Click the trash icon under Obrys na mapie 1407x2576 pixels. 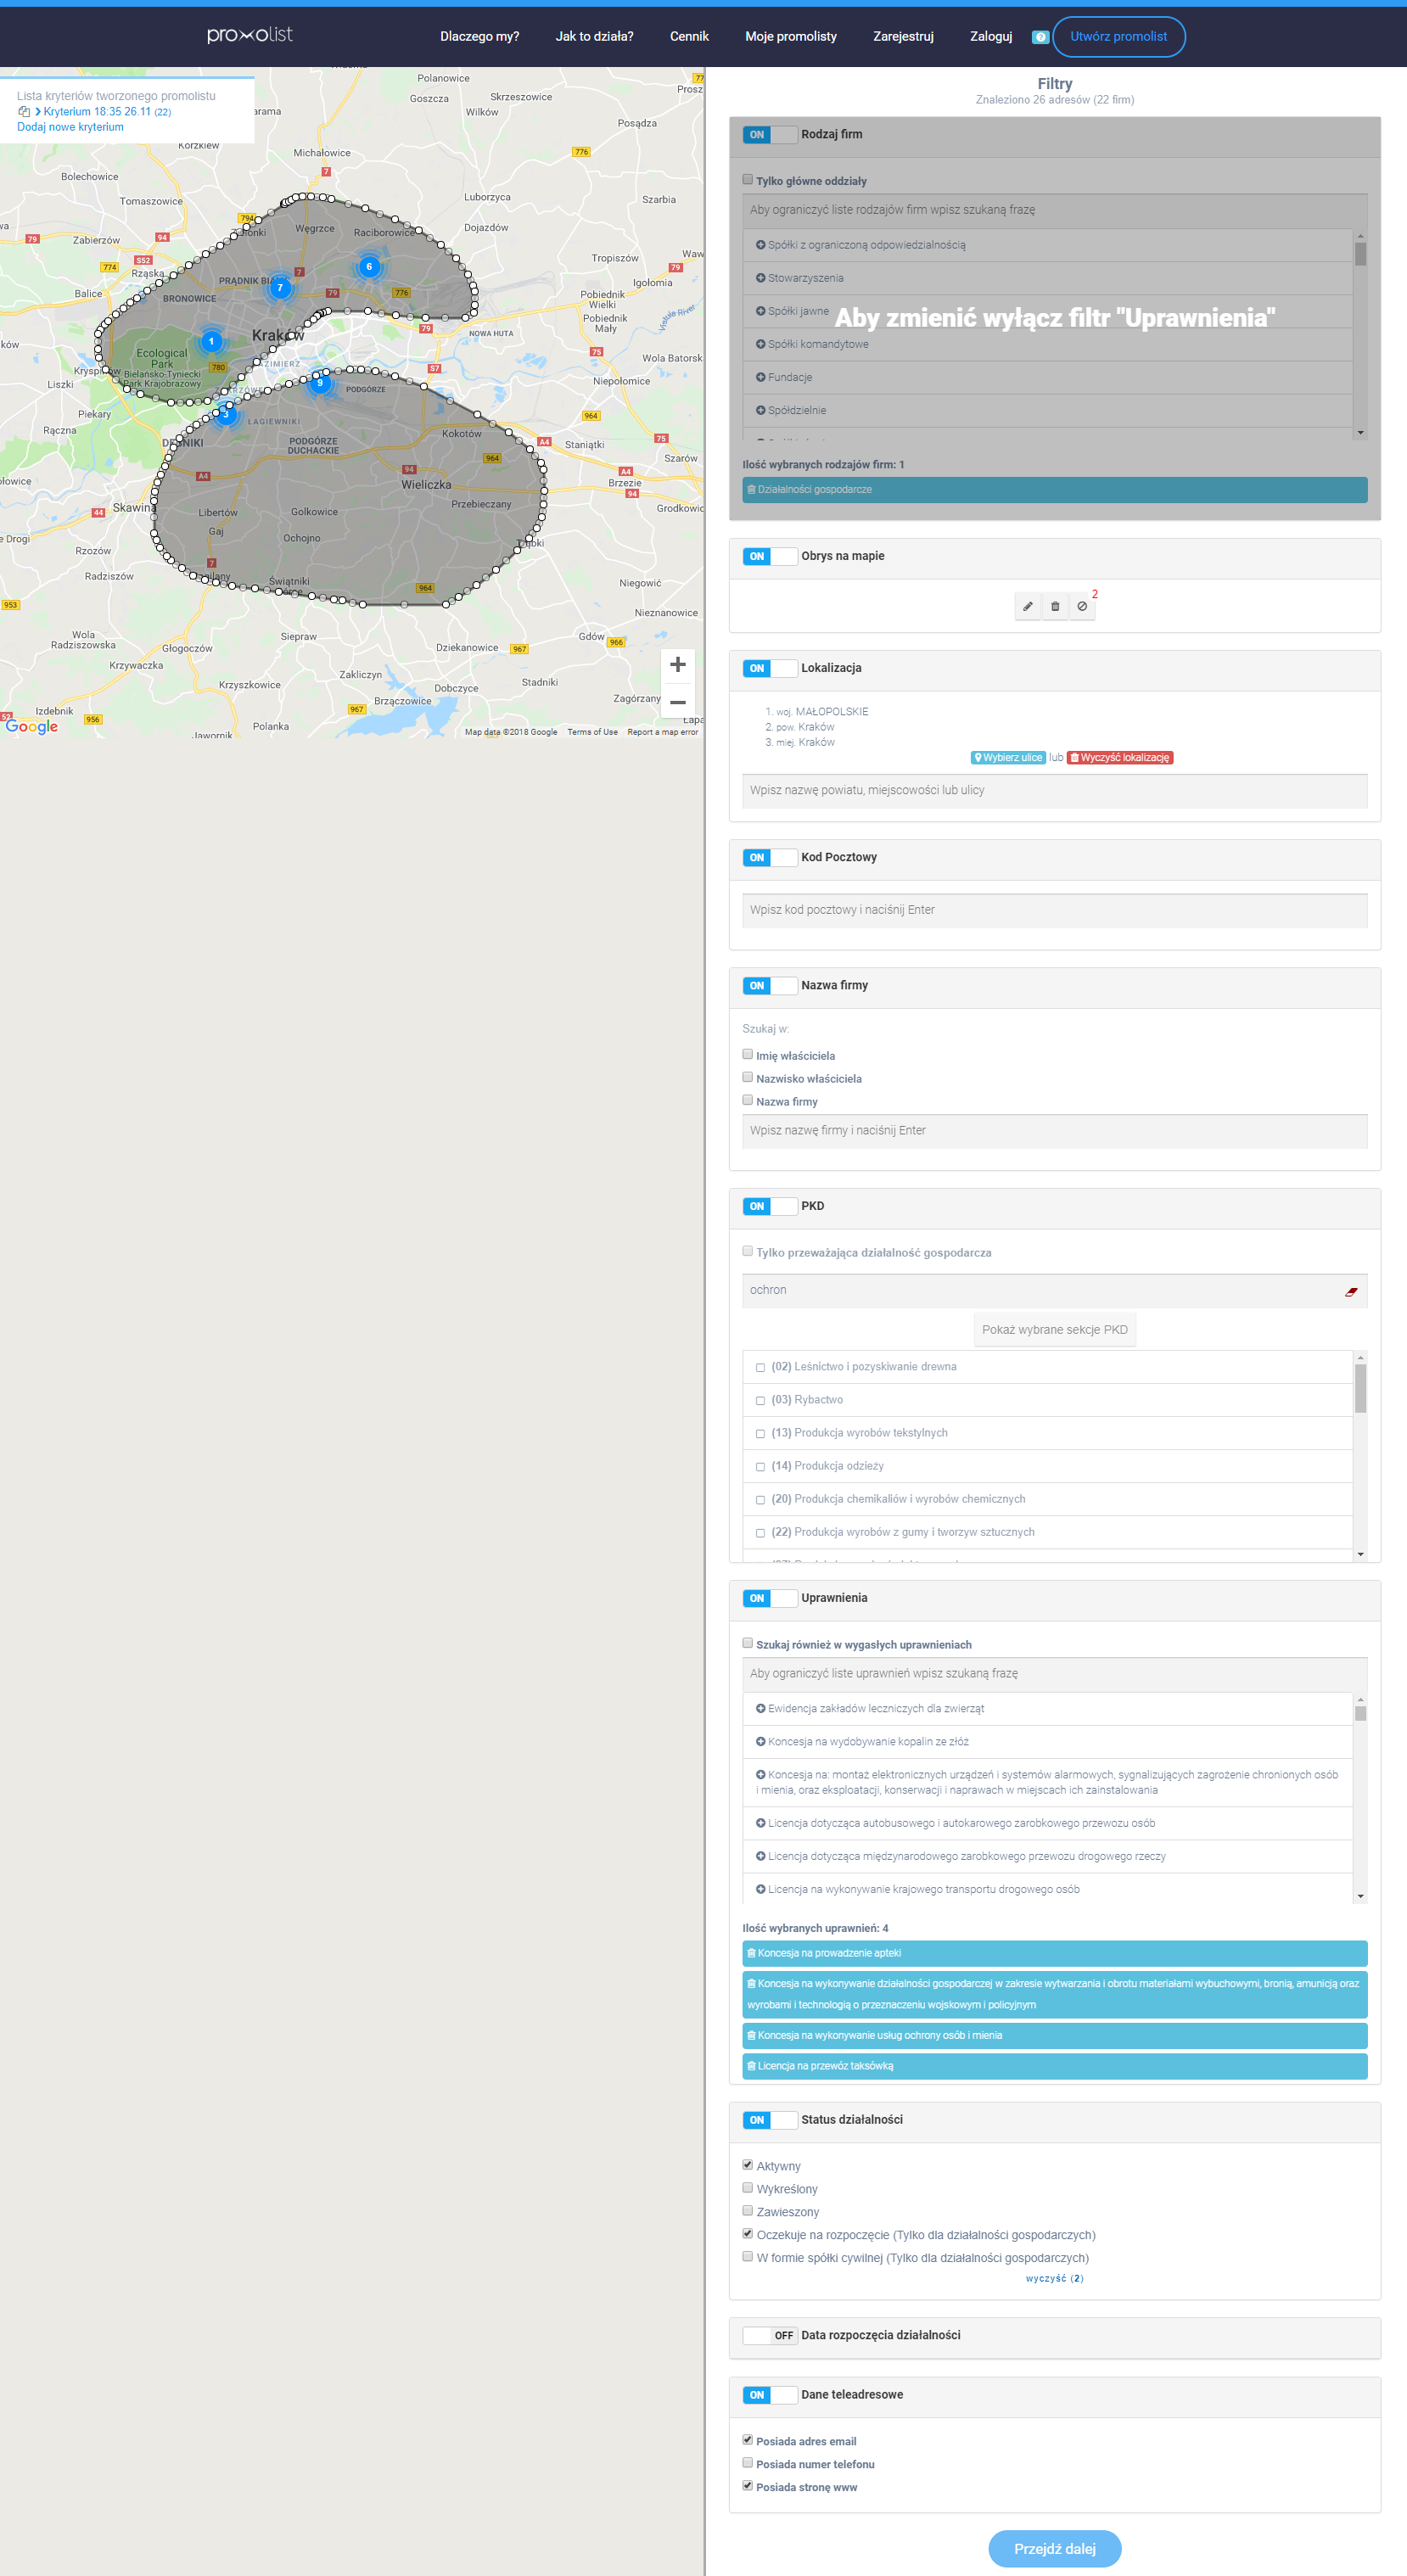coord(1055,606)
